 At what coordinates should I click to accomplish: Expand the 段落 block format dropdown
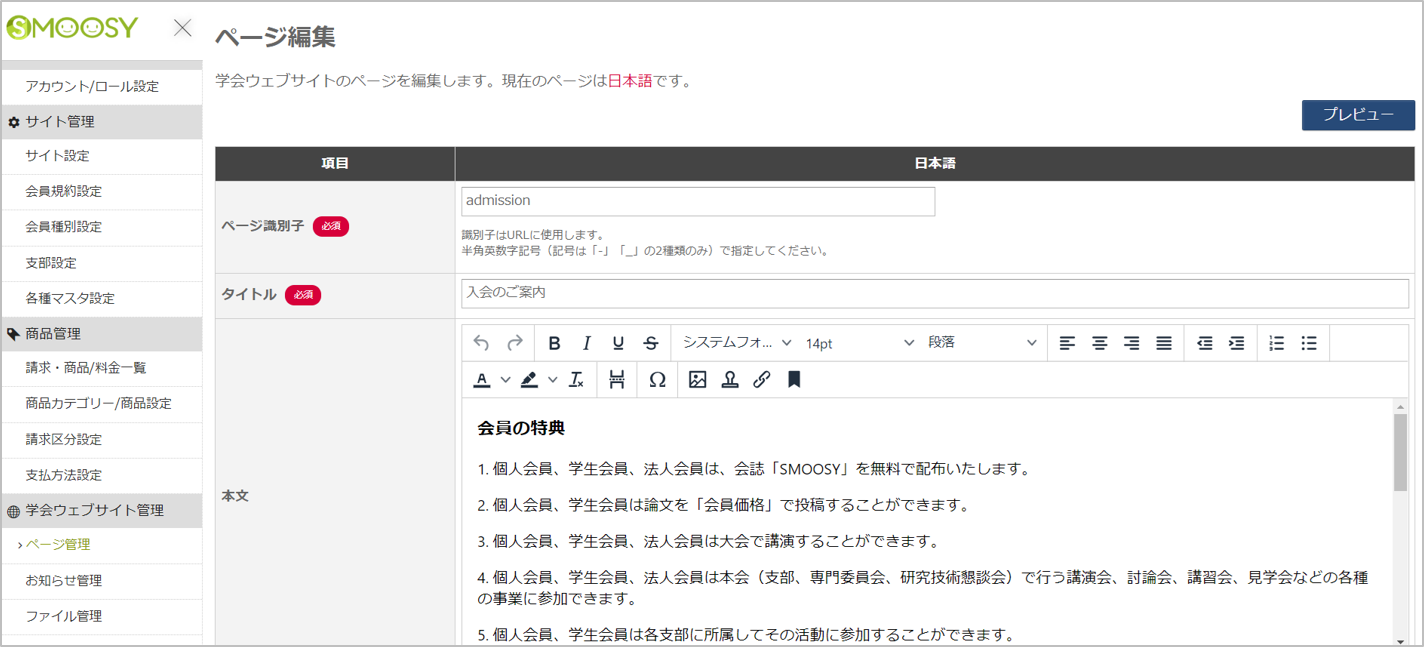[x=982, y=343]
